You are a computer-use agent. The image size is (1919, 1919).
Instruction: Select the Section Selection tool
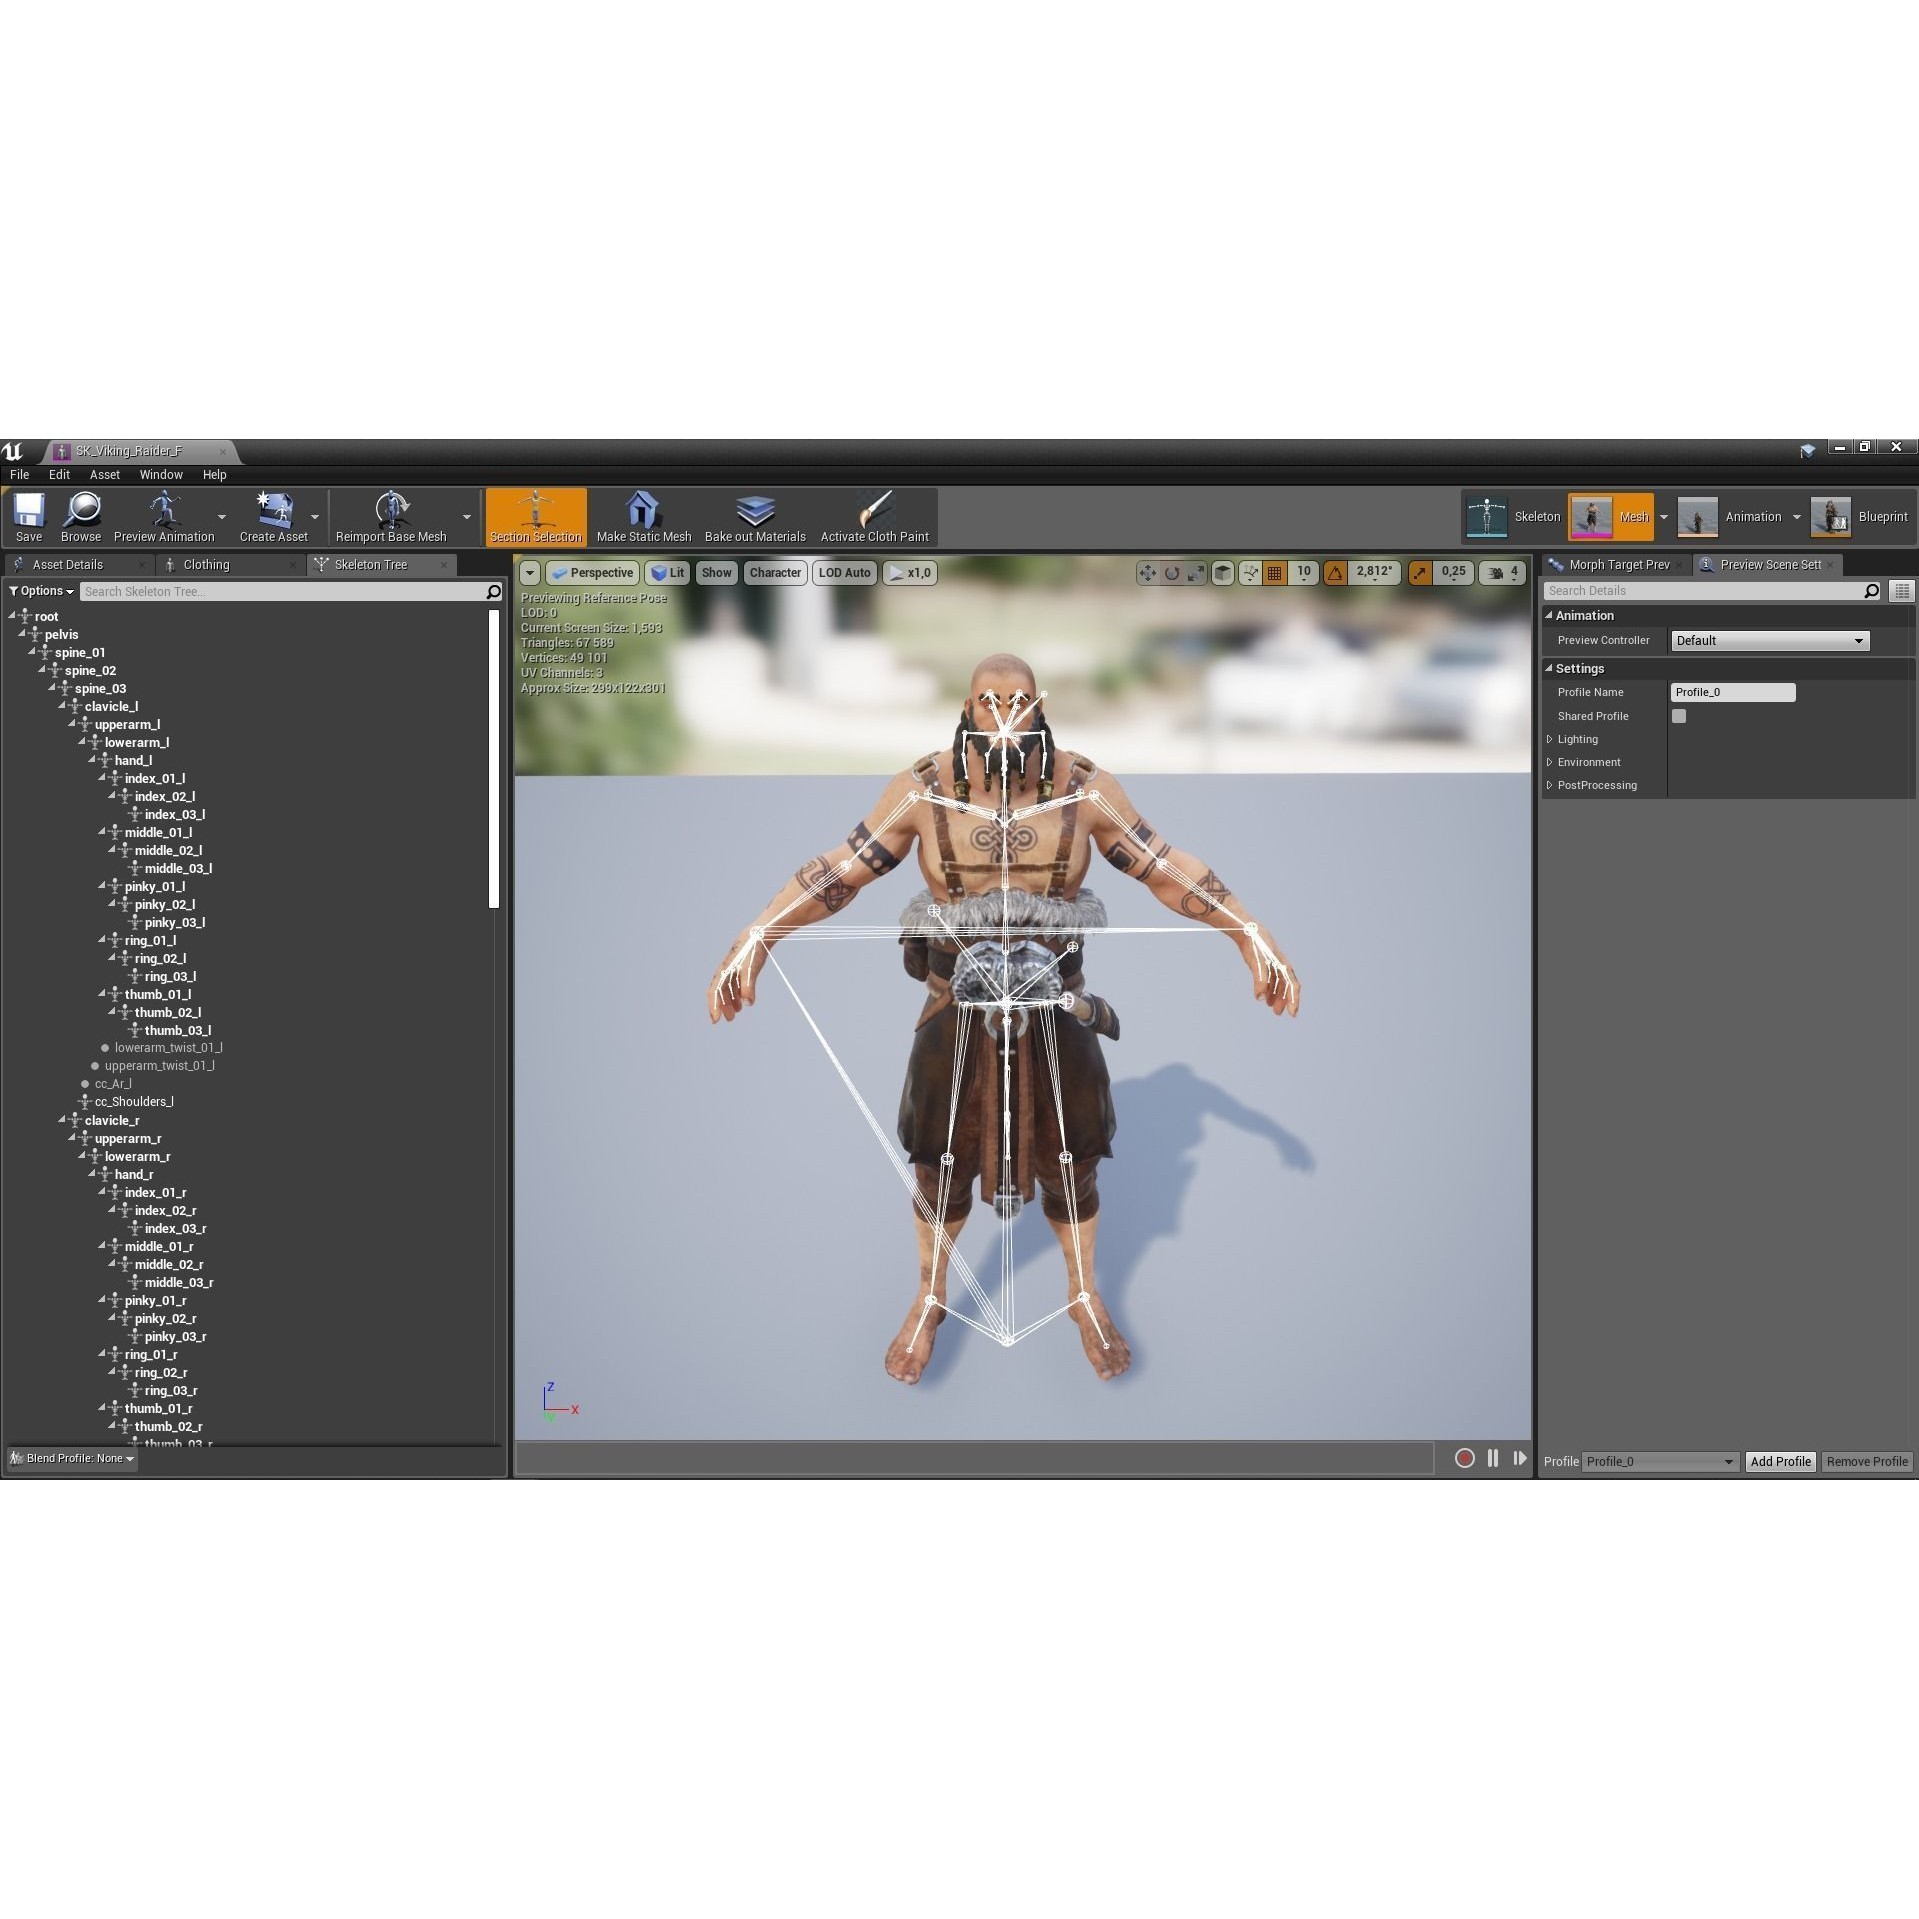pos(535,515)
